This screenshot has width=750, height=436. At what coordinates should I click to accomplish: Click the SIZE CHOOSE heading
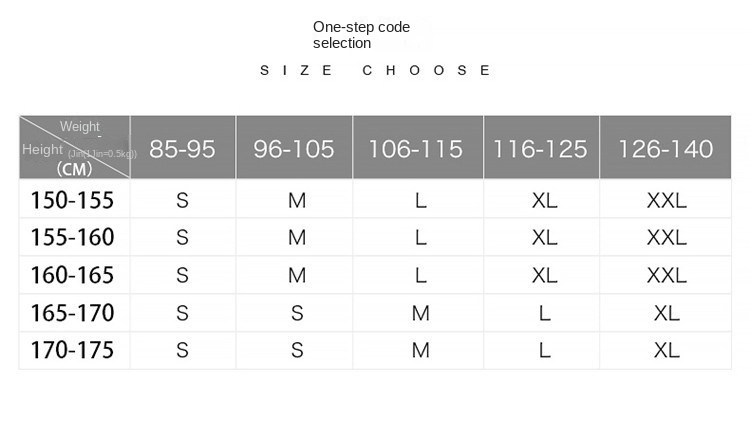pyautogui.click(x=375, y=70)
